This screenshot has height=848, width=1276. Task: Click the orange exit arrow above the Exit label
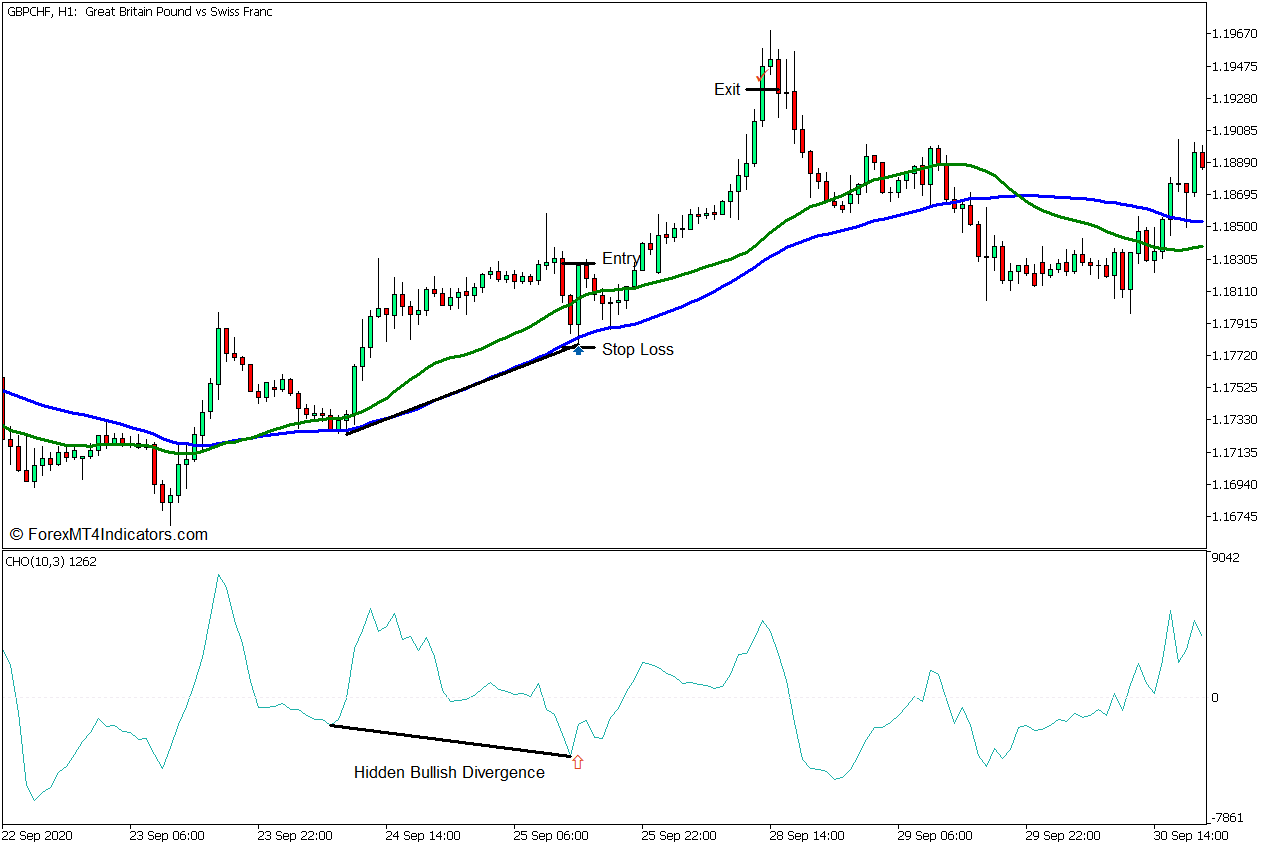(761, 76)
